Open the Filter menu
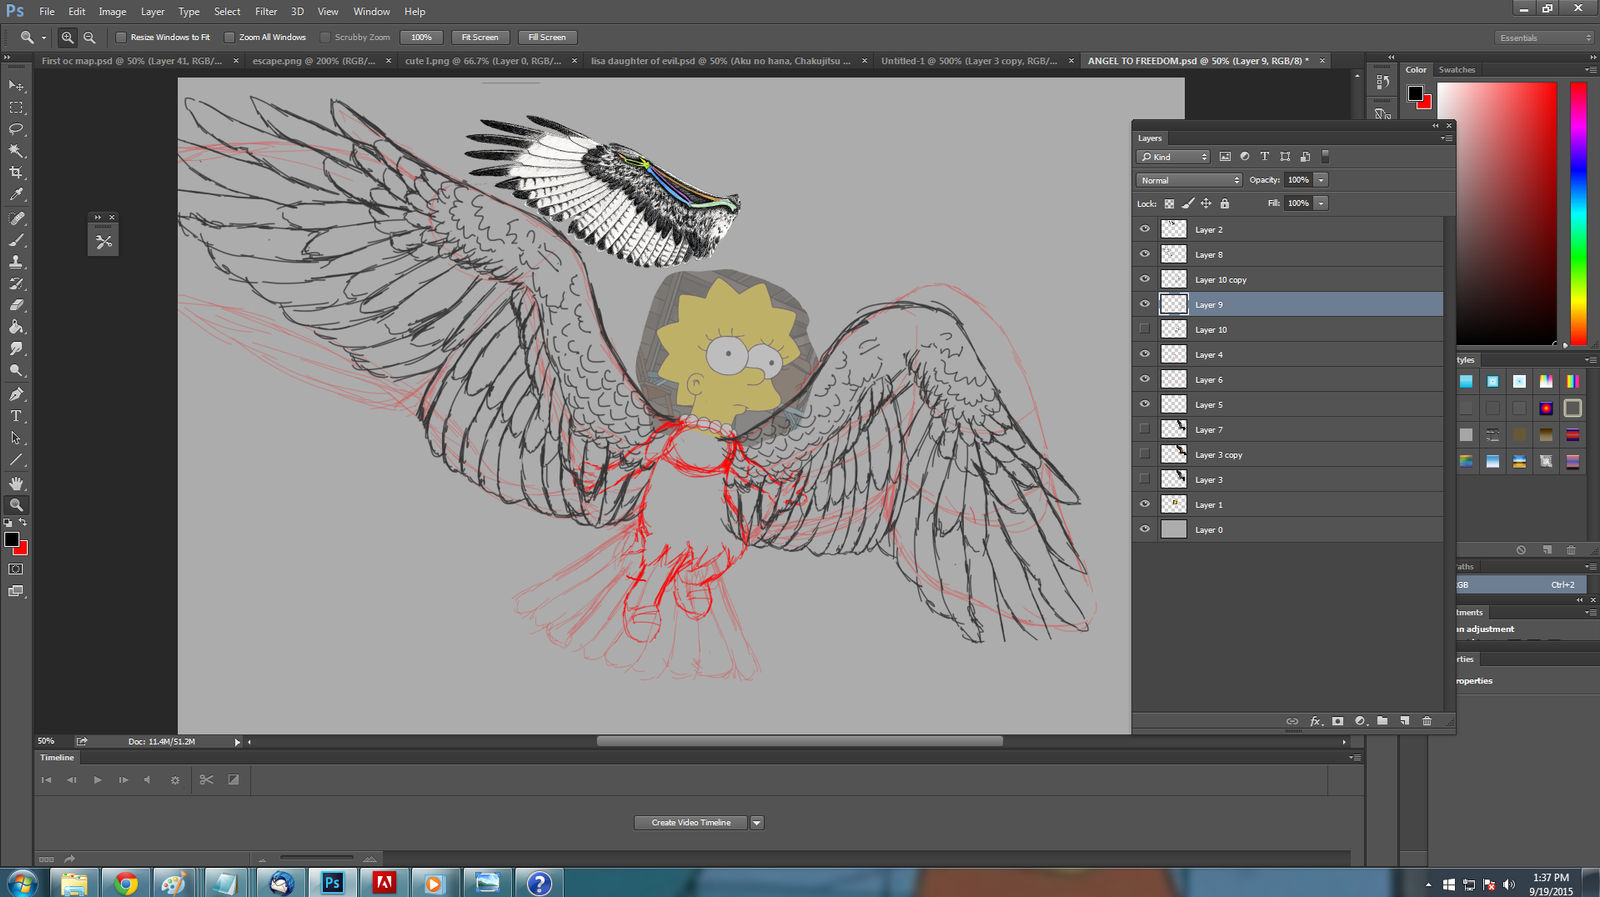Image resolution: width=1600 pixels, height=897 pixels. click(266, 11)
